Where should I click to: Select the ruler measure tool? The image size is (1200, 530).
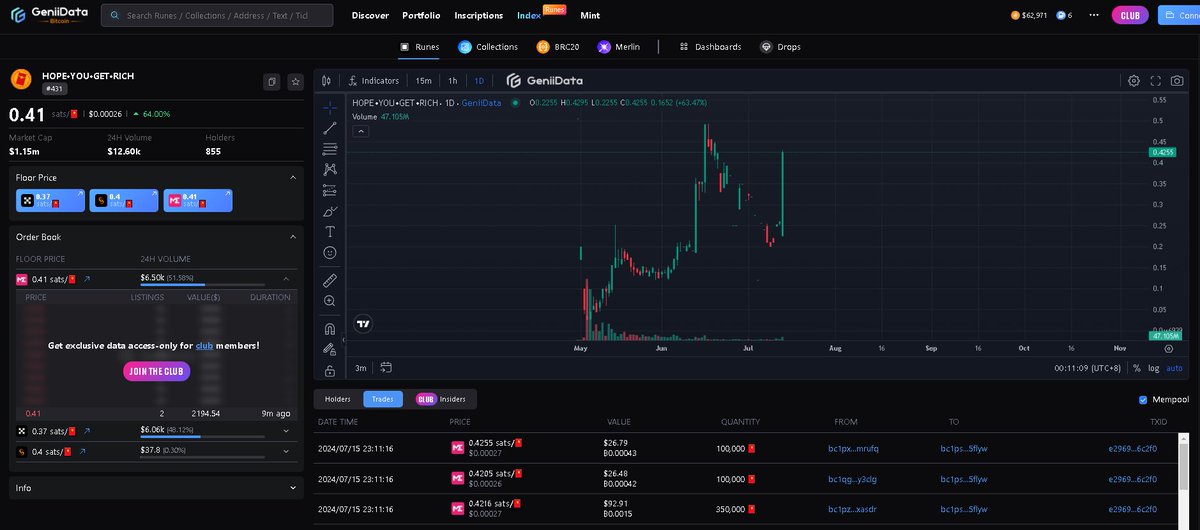click(330, 280)
